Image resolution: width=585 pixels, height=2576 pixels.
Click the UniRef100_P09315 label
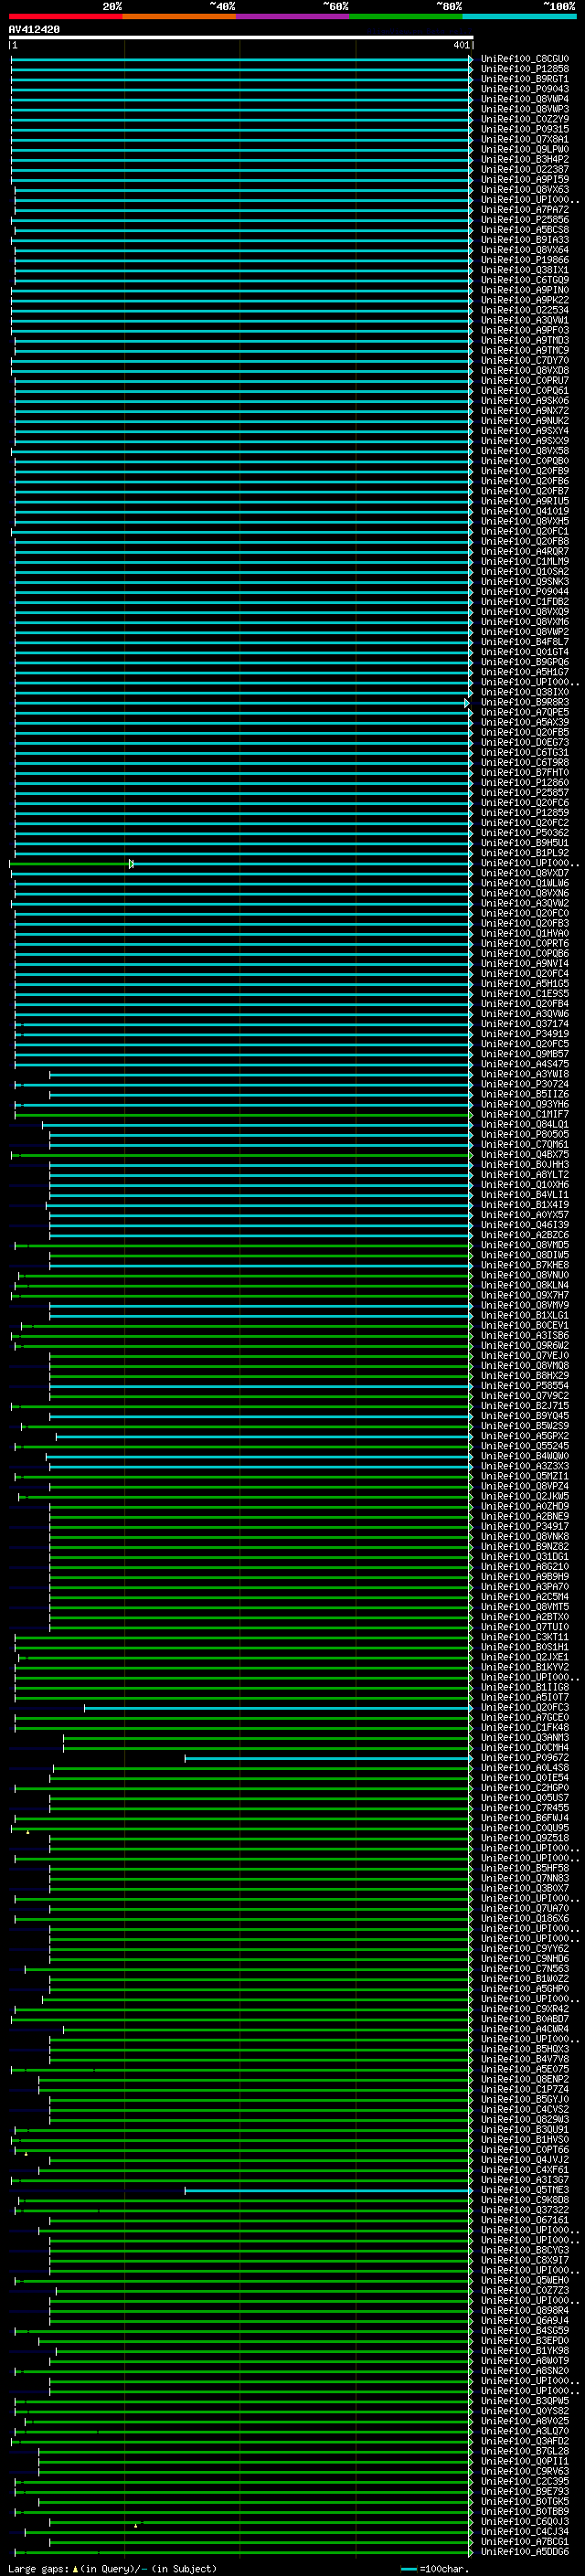tap(524, 129)
